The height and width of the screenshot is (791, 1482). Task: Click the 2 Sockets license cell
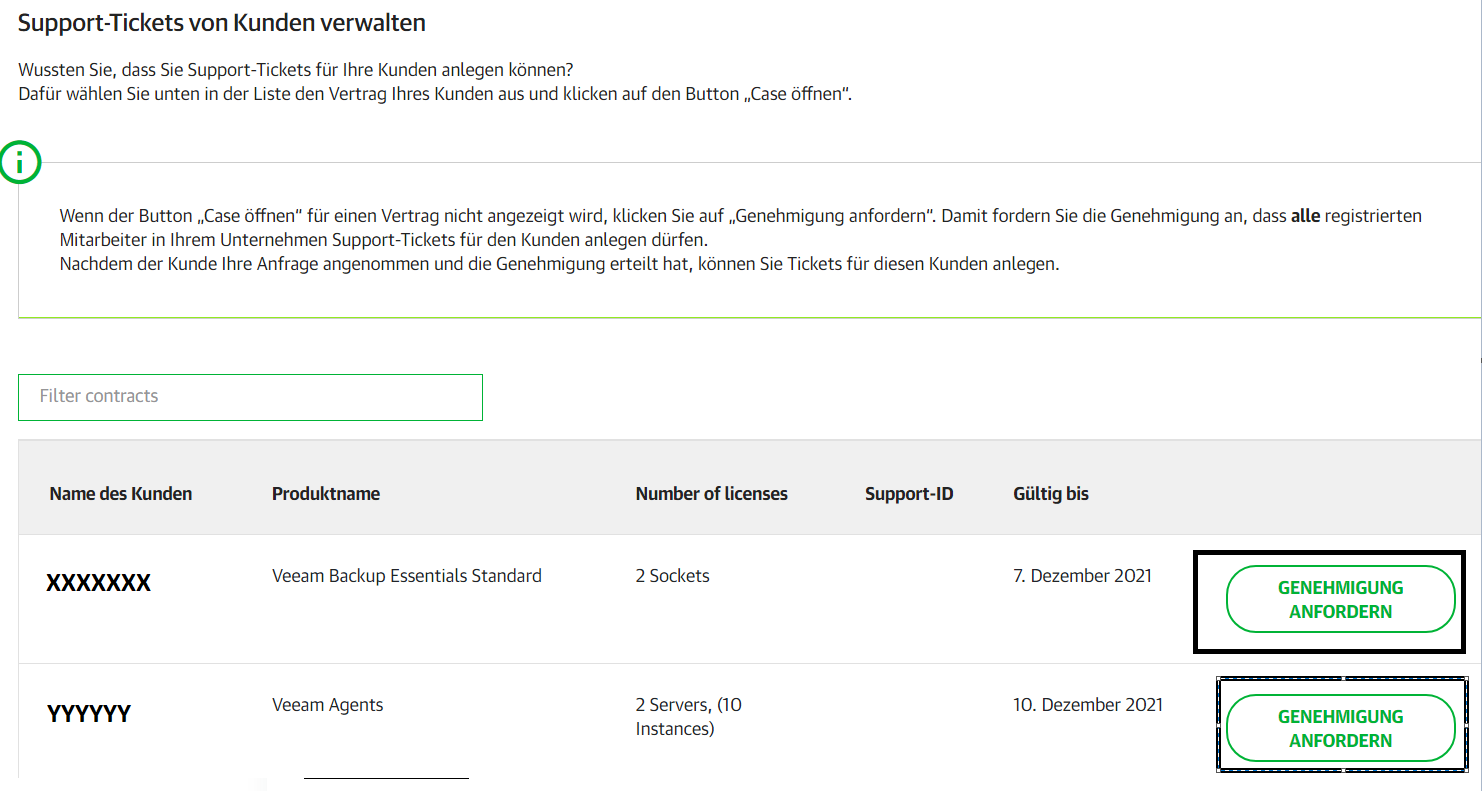(x=672, y=576)
